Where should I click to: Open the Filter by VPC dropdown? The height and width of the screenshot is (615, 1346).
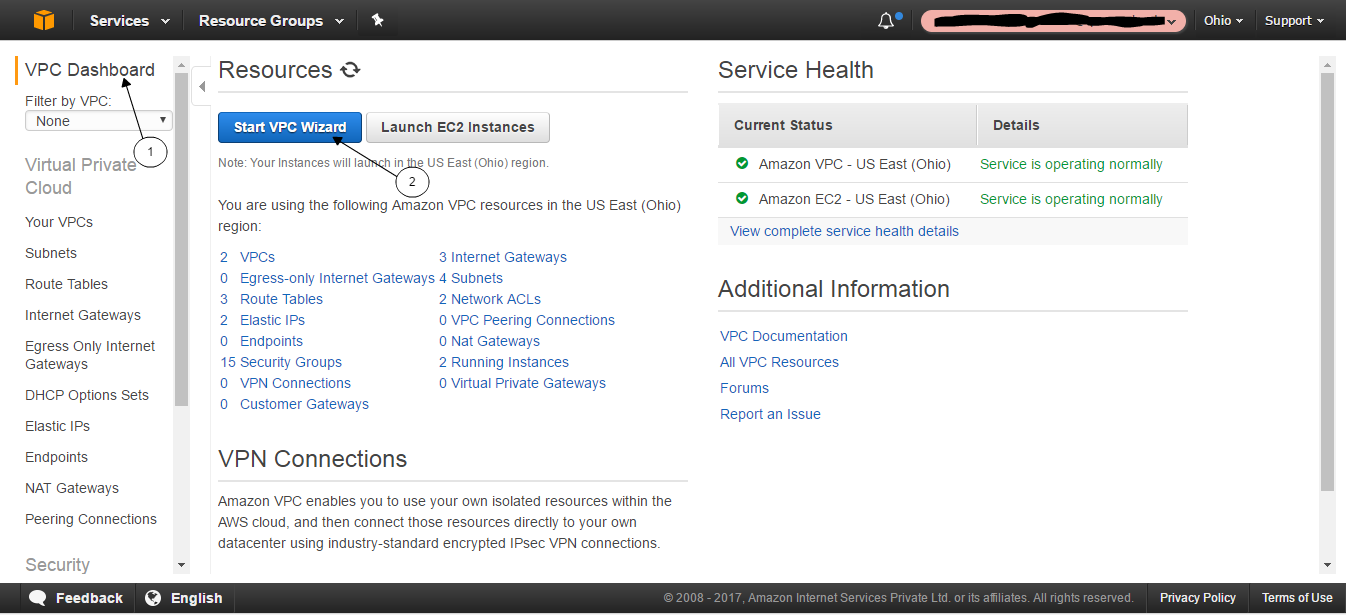[99, 121]
